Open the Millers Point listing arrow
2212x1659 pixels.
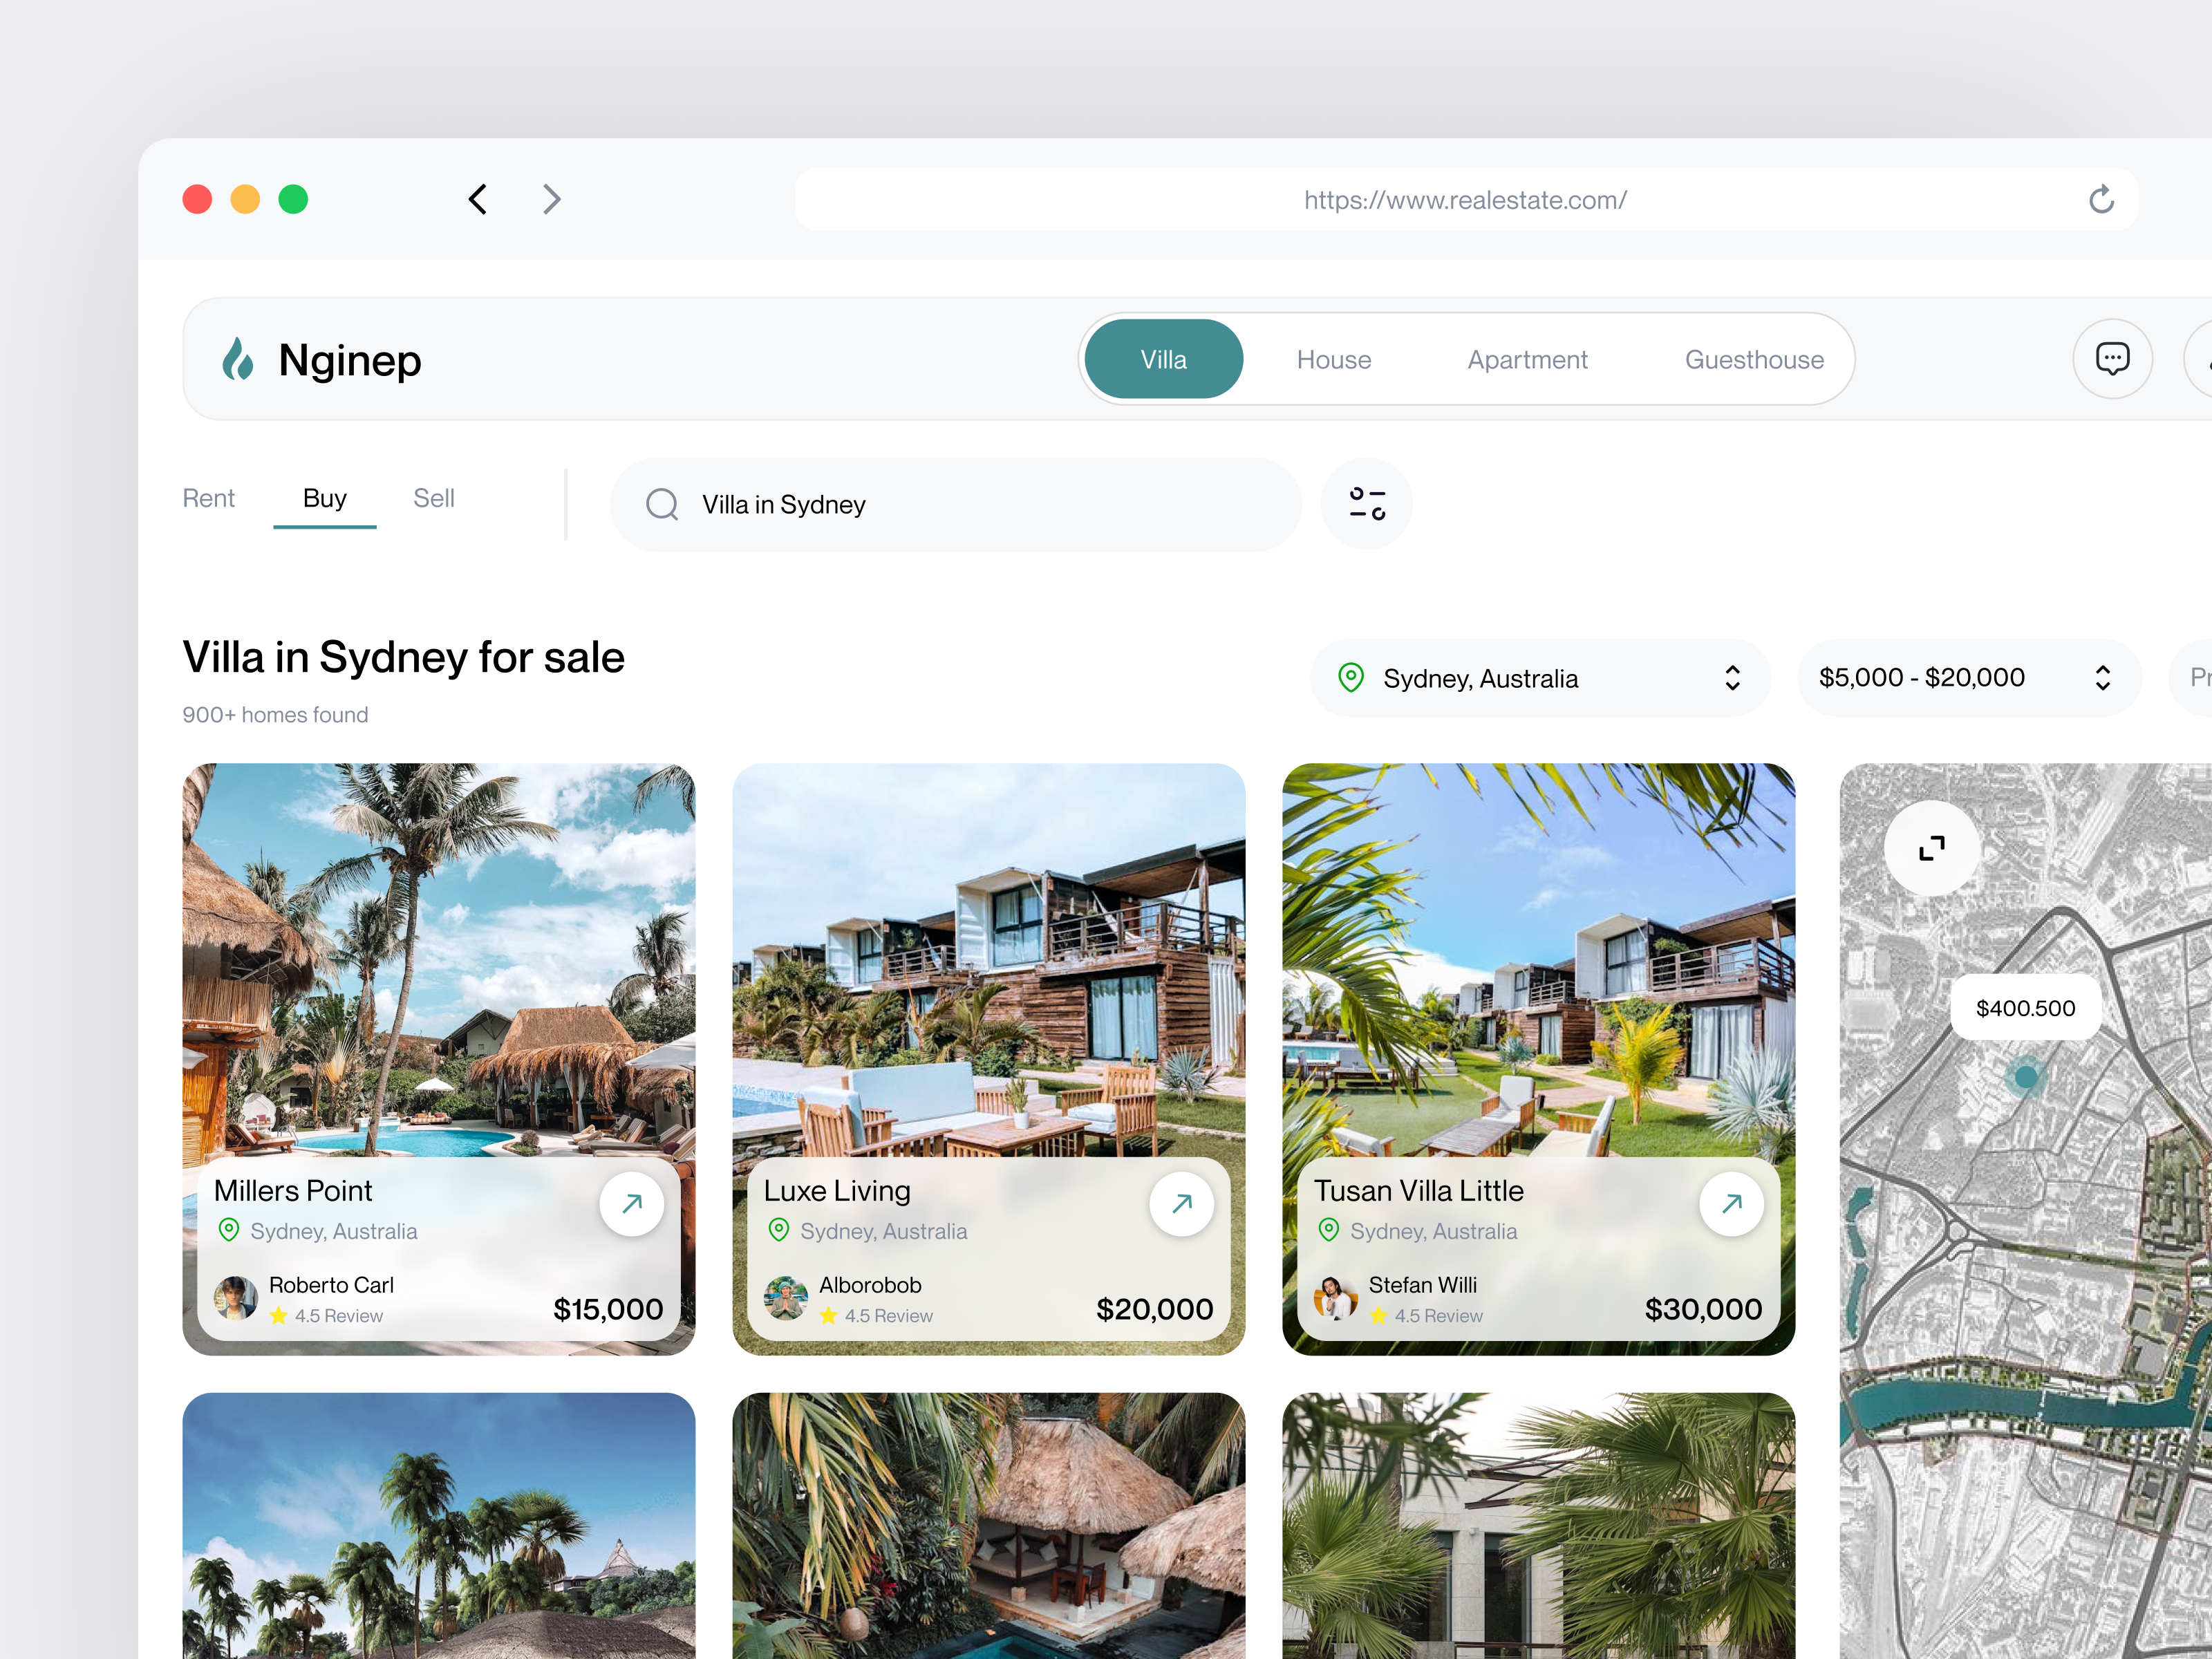tap(632, 1204)
